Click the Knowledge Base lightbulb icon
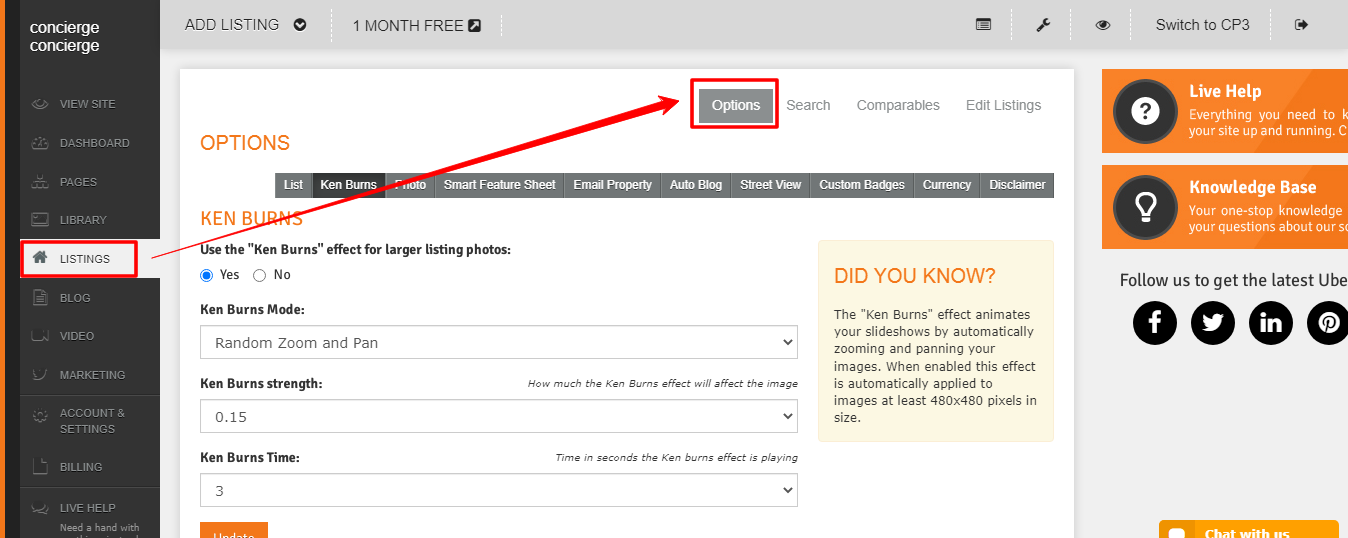Screen dimensions: 1348x538 pos(1145,207)
